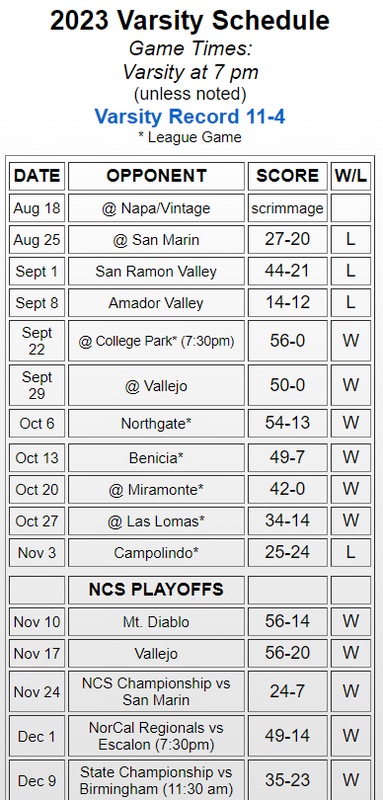Click the San Ramon Valley opponent cell
The image size is (383, 800).
157,271
